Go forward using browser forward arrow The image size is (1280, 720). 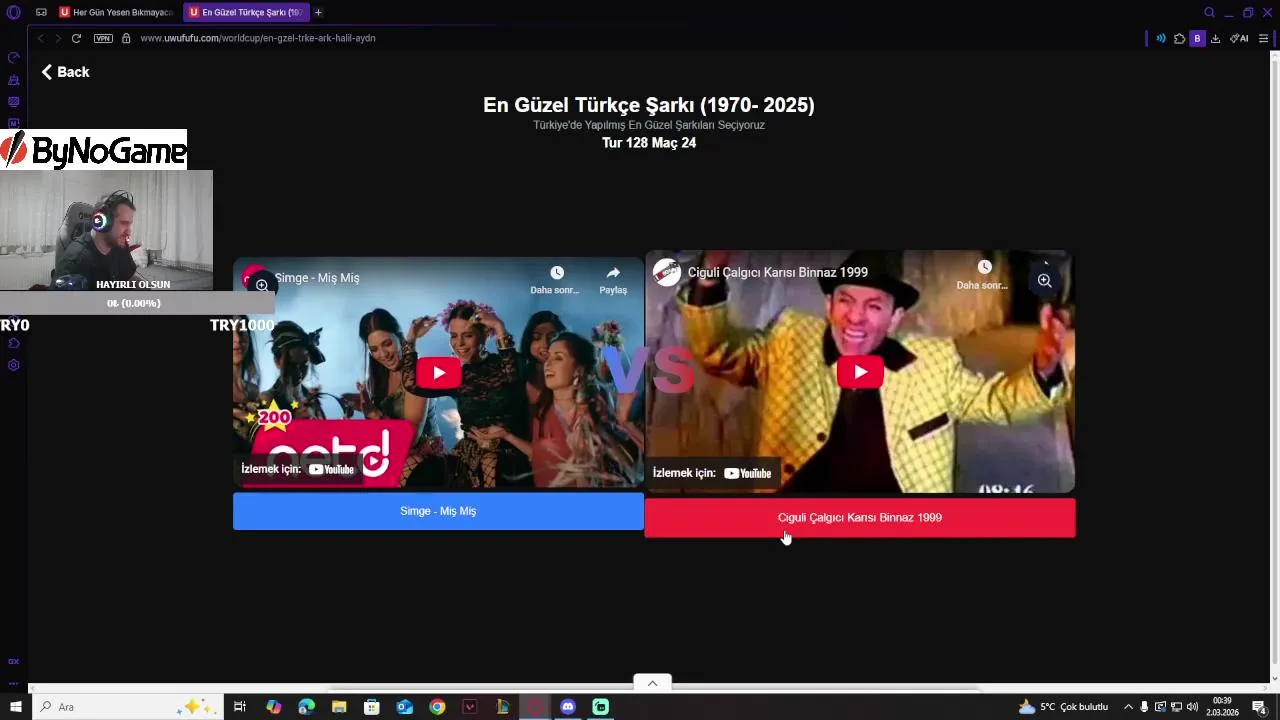coord(58,38)
